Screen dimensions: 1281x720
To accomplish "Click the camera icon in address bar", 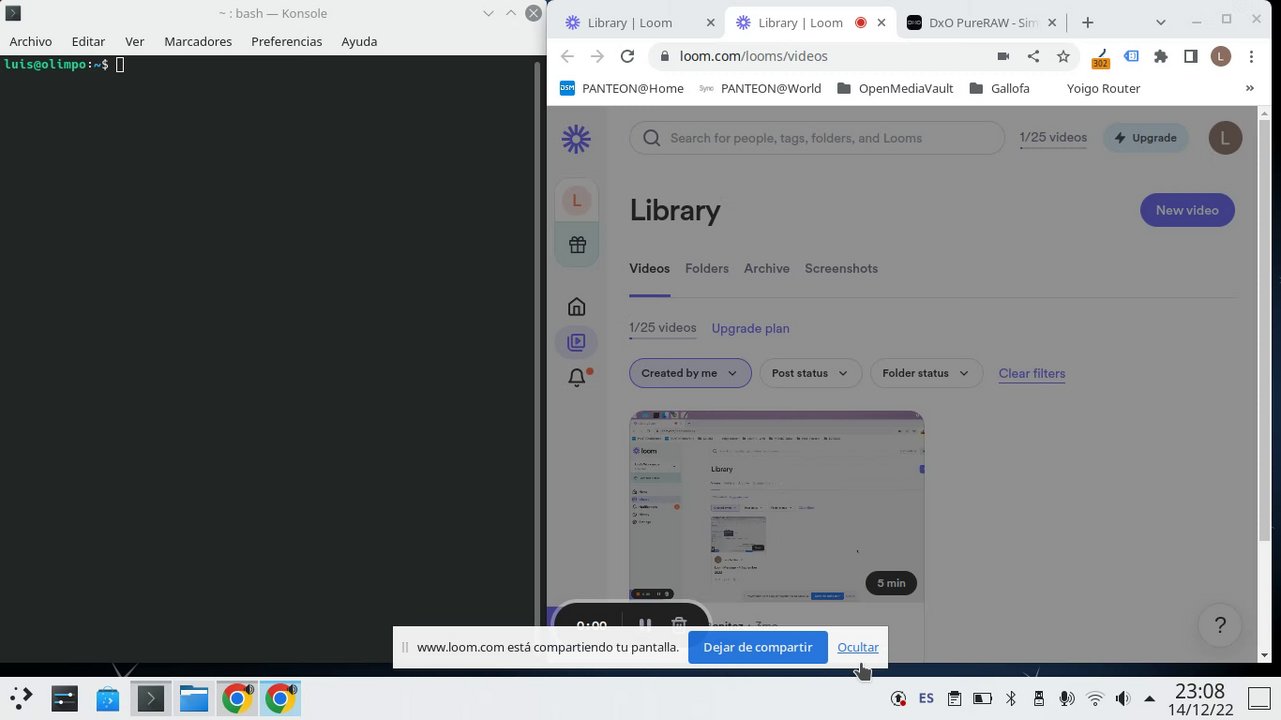I will [1003, 57].
